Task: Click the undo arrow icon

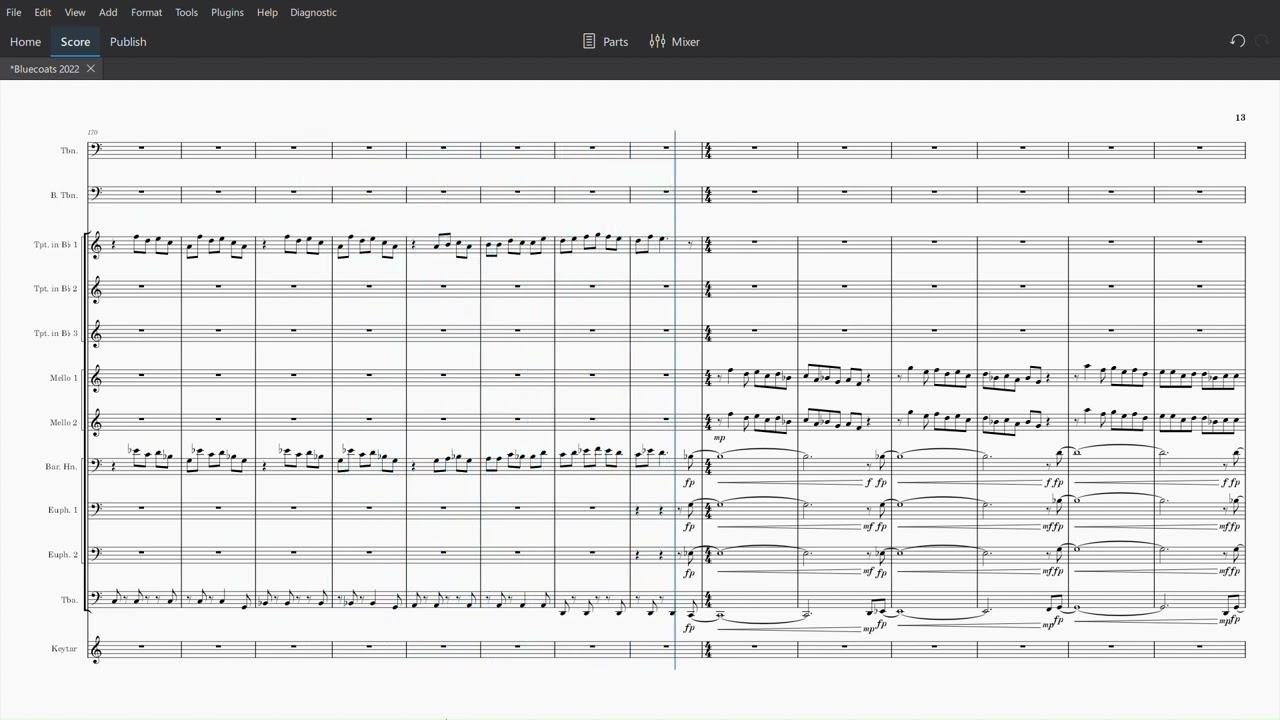Action: pyautogui.click(x=1237, y=41)
